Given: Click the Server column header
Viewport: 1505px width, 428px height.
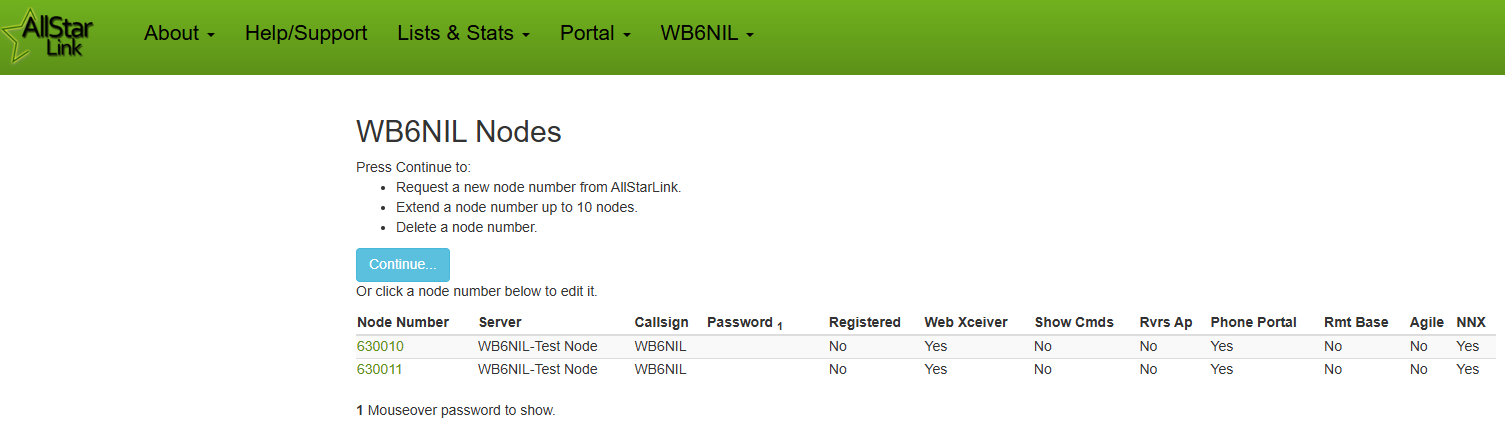Looking at the screenshot, I should tap(500, 322).
